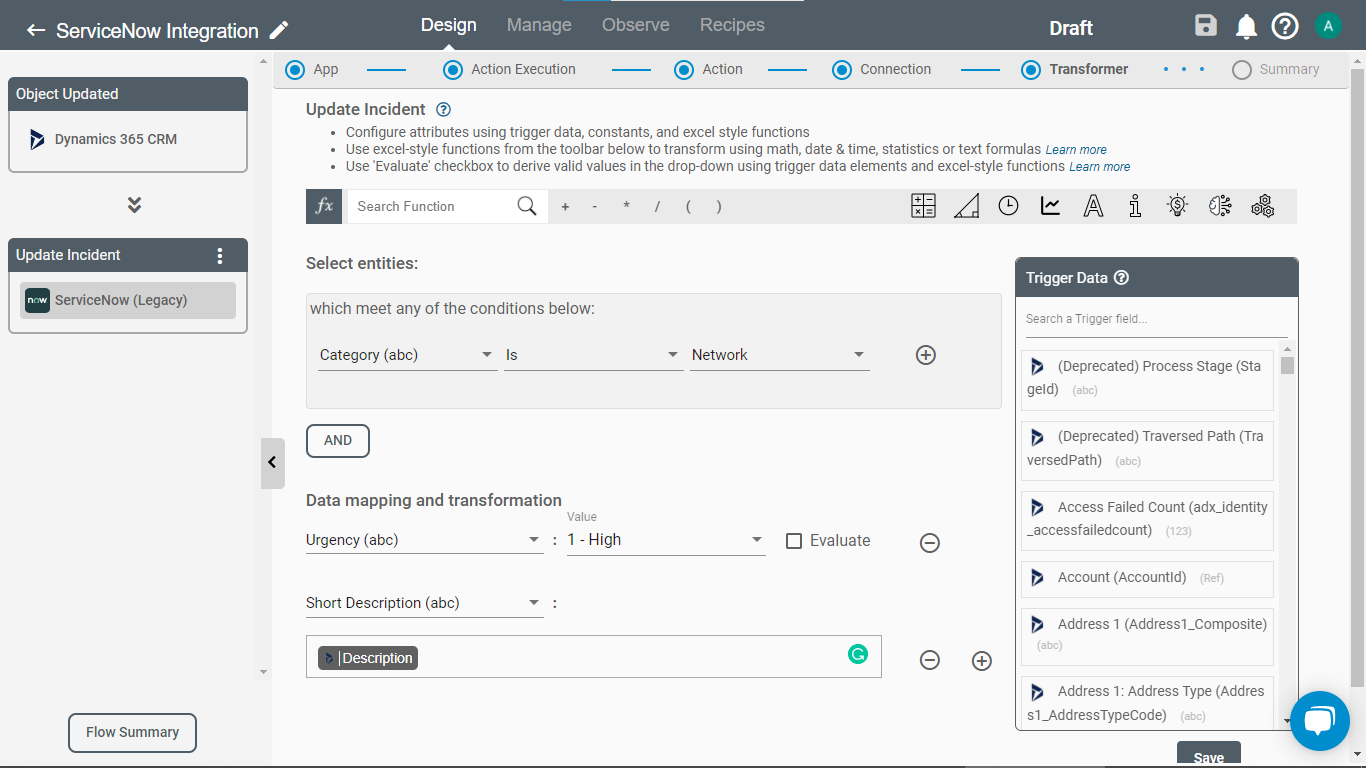Open the help question mark in header
The image size is (1366, 768).
click(1285, 27)
